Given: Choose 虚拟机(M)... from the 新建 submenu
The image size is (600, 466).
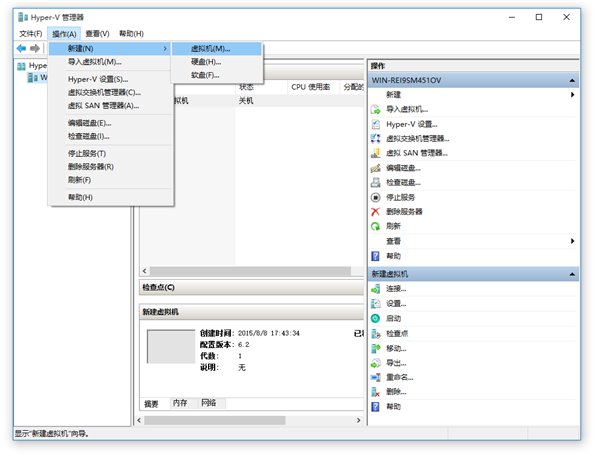Looking at the screenshot, I should (217, 49).
